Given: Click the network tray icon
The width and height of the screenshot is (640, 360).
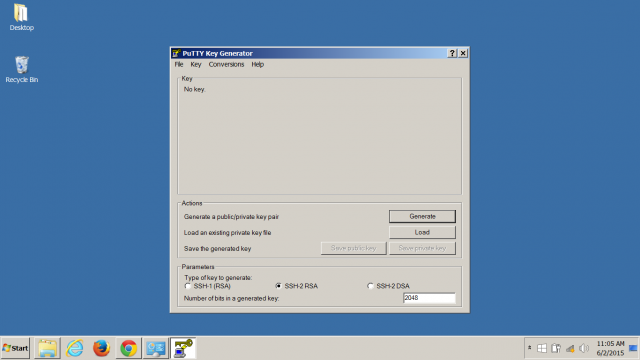Looking at the screenshot, I should point(570,348).
